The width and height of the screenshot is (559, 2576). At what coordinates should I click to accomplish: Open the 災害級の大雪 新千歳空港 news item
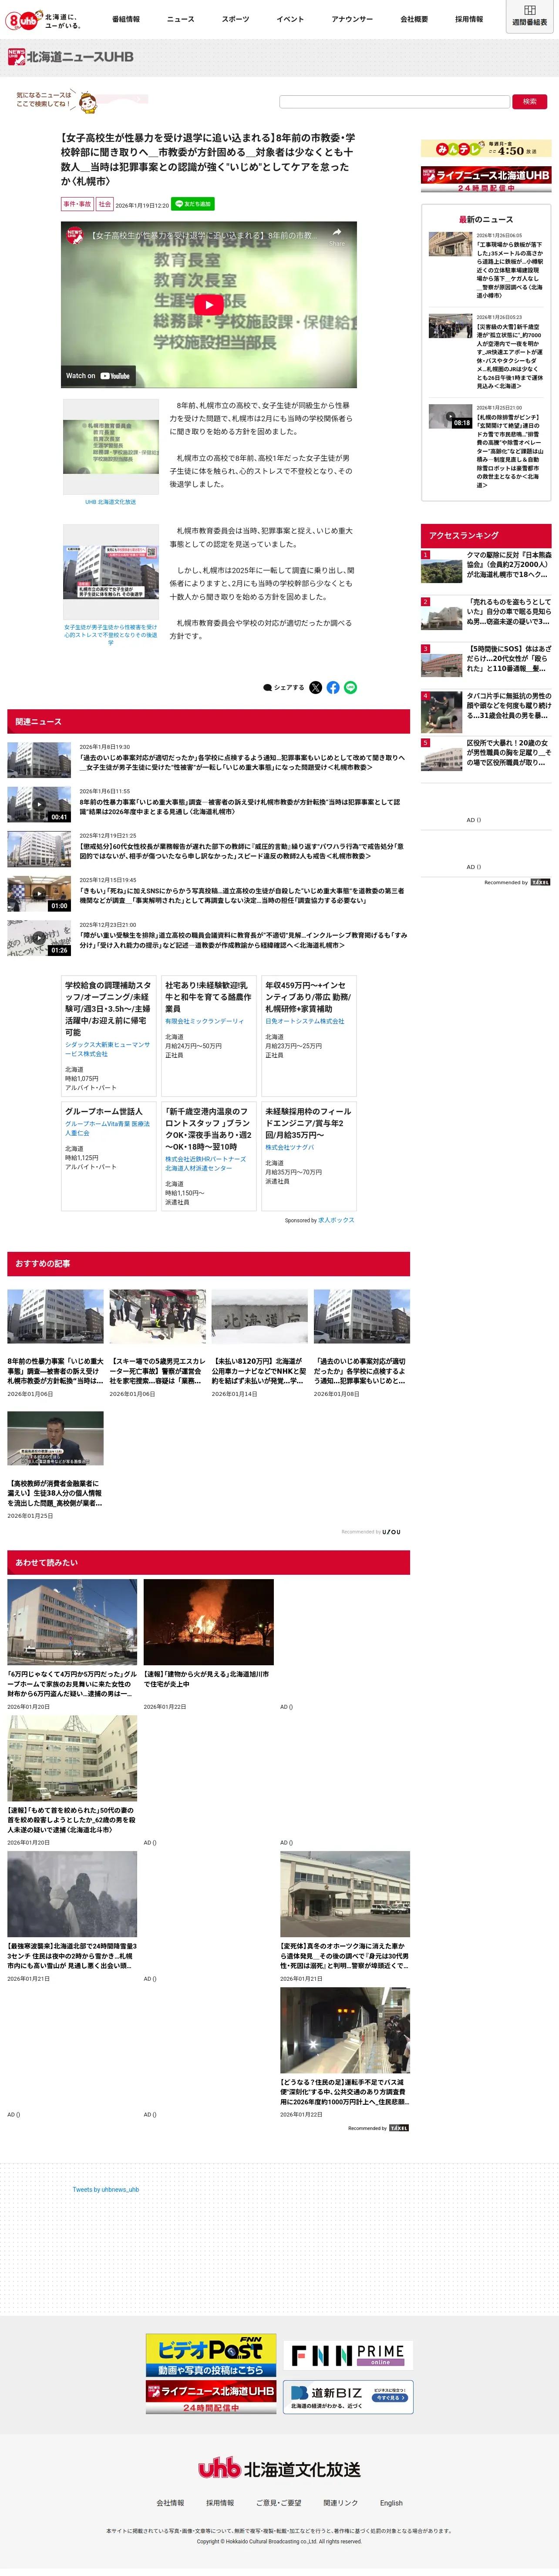(485, 352)
